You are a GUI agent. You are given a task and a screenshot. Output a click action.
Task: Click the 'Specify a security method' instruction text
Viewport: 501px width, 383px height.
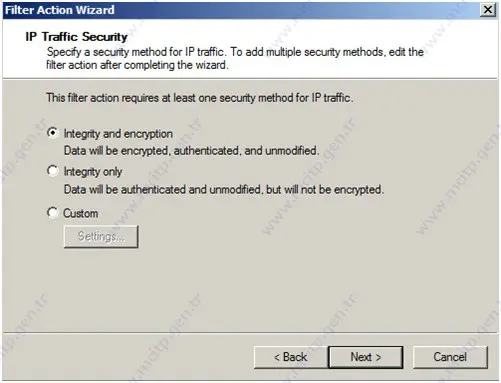tap(137, 52)
